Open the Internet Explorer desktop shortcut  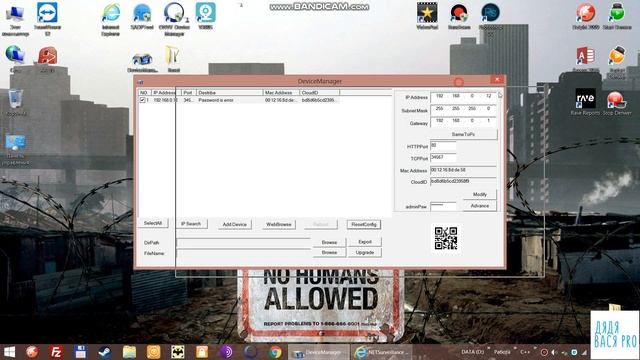[x=111, y=19]
